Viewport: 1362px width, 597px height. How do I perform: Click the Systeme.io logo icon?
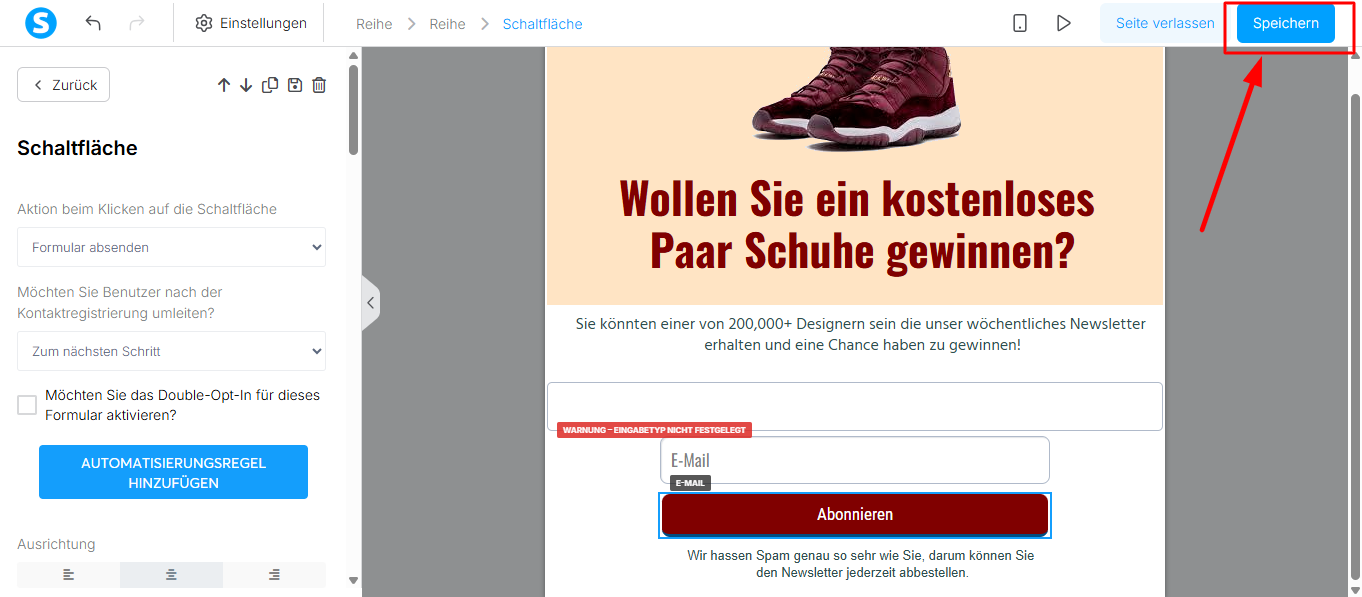[x=41, y=23]
